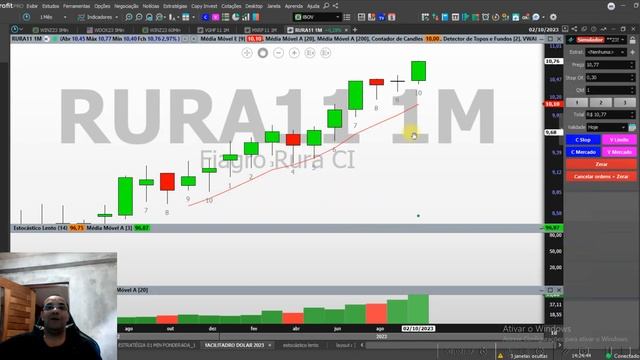Screen dimensions: 640x360
Task: Click the calendar icon beside Validade
Action: click(x=632, y=127)
